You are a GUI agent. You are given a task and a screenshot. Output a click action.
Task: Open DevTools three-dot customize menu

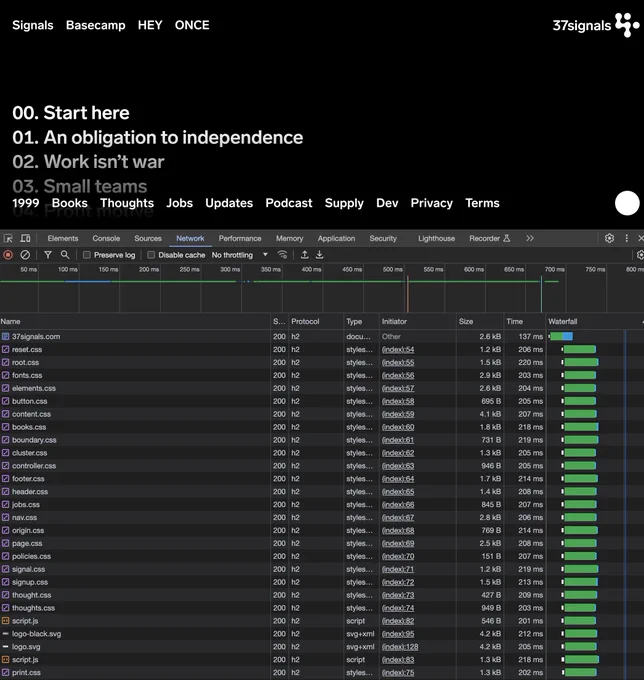click(x=626, y=238)
